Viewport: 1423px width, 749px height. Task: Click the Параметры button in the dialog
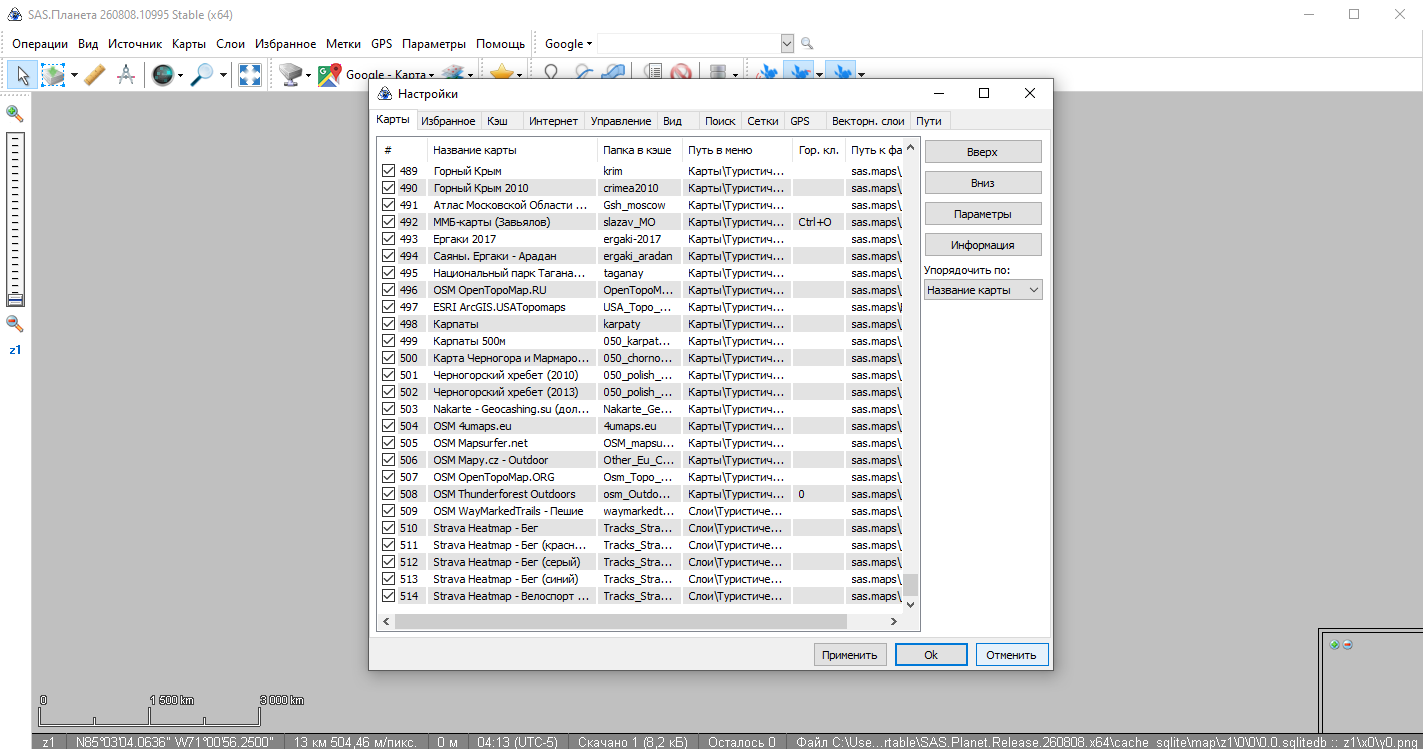point(983,214)
